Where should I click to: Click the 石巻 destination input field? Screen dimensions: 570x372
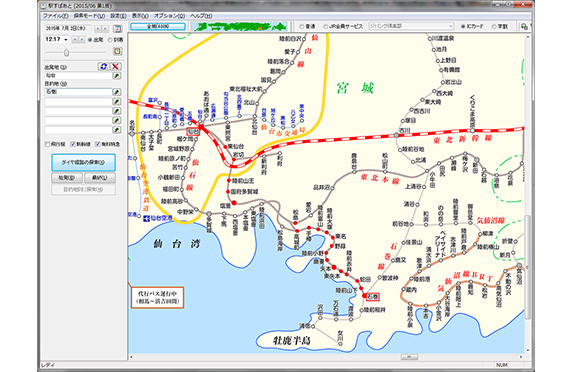(78, 92)
